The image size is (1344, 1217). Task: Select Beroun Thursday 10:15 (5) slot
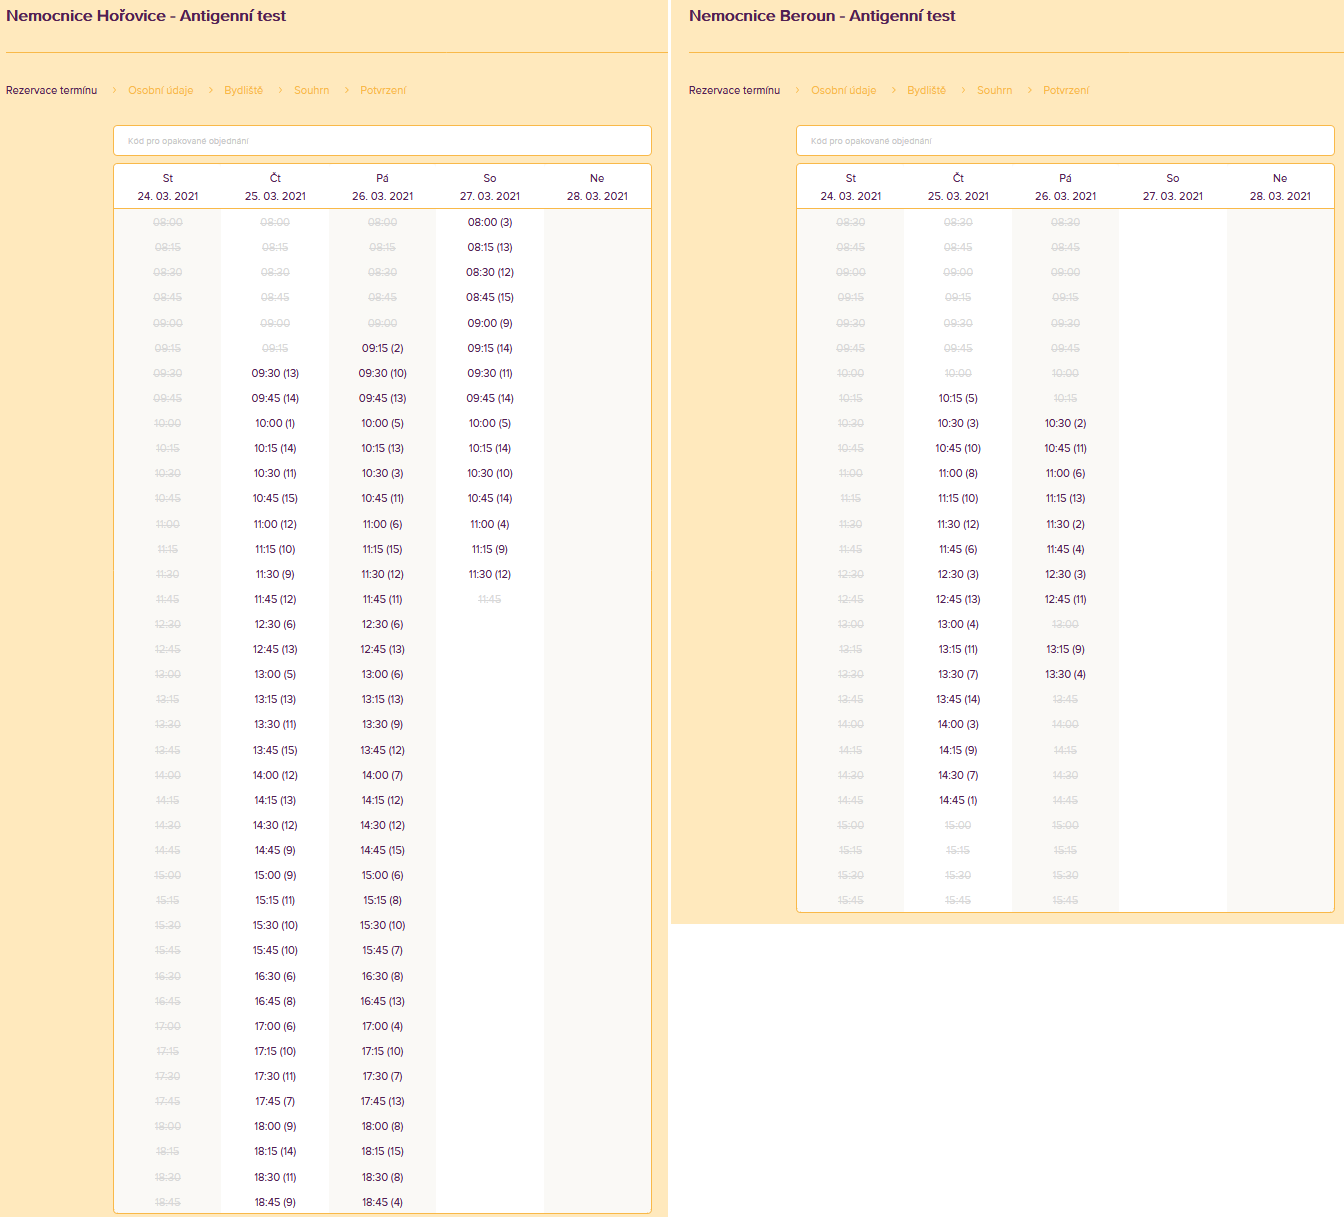958,398
